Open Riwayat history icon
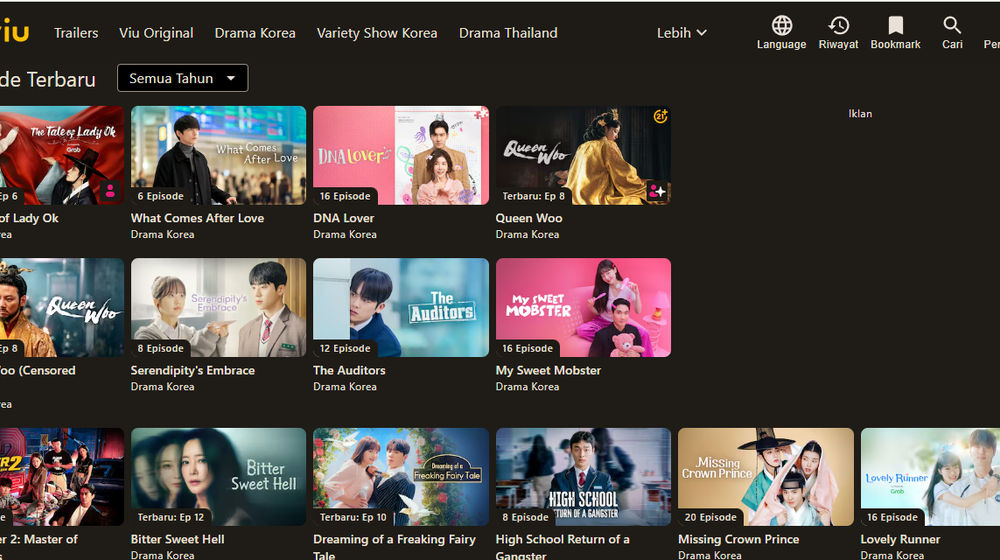Screen dimensions: 1000x560 click(838, 26)
